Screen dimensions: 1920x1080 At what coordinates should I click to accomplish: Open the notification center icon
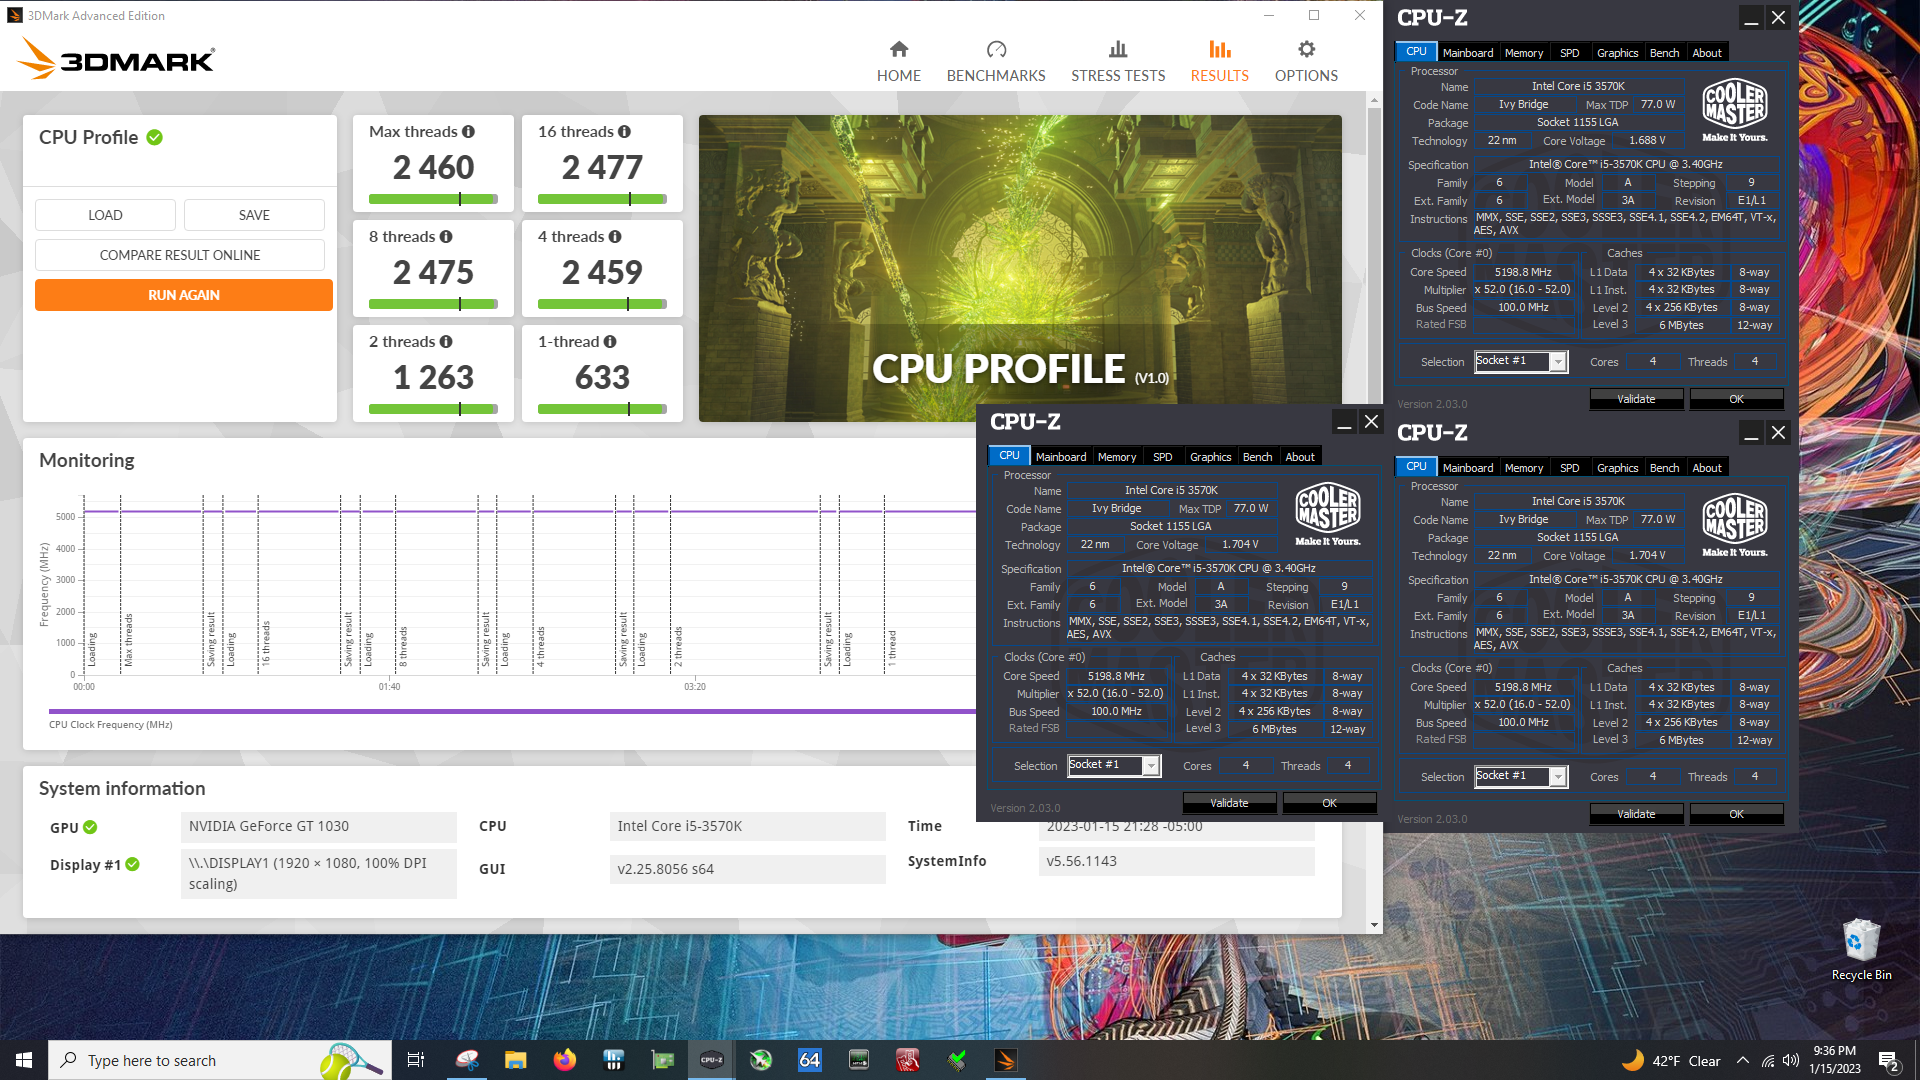click(x=1889, y=1060)
